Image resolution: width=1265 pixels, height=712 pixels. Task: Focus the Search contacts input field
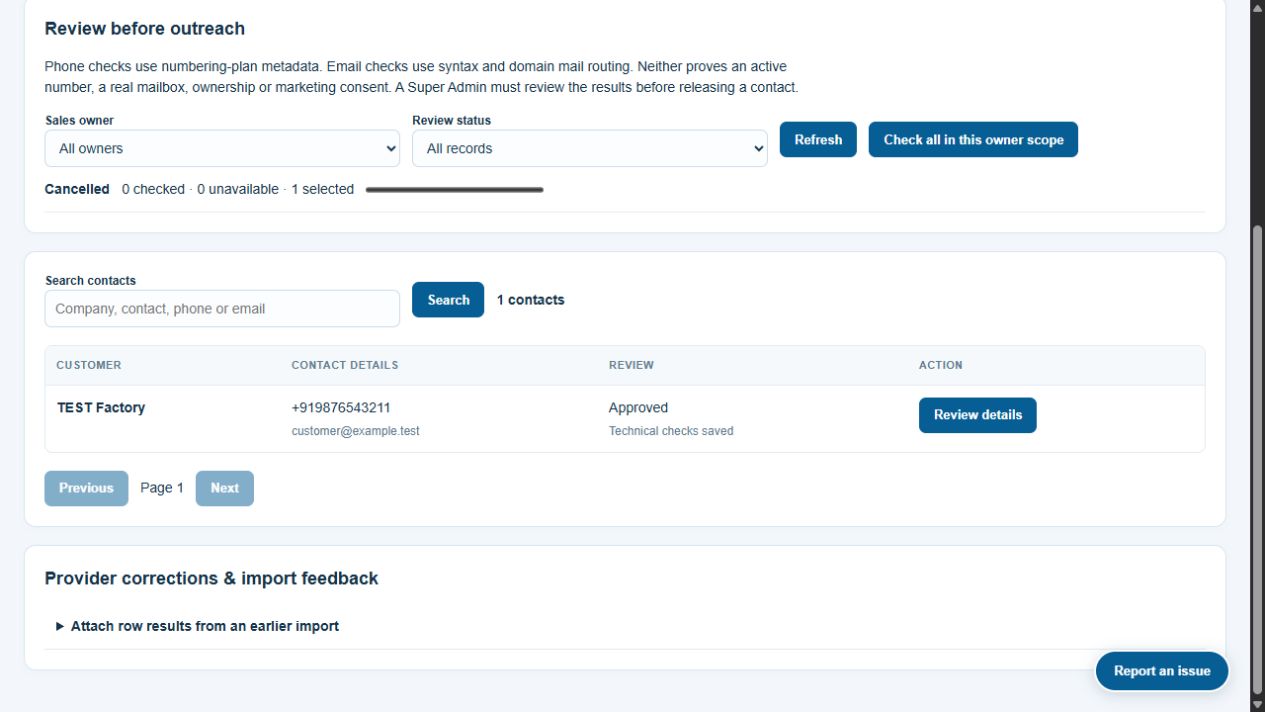tap(222, 309)
